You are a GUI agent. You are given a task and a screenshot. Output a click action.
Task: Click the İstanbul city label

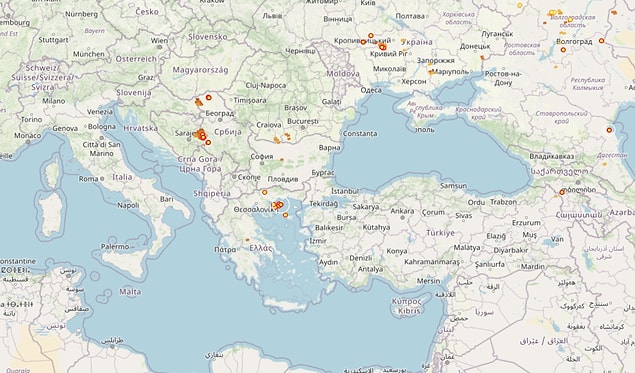pyautogui.click(x=345, y=191)
